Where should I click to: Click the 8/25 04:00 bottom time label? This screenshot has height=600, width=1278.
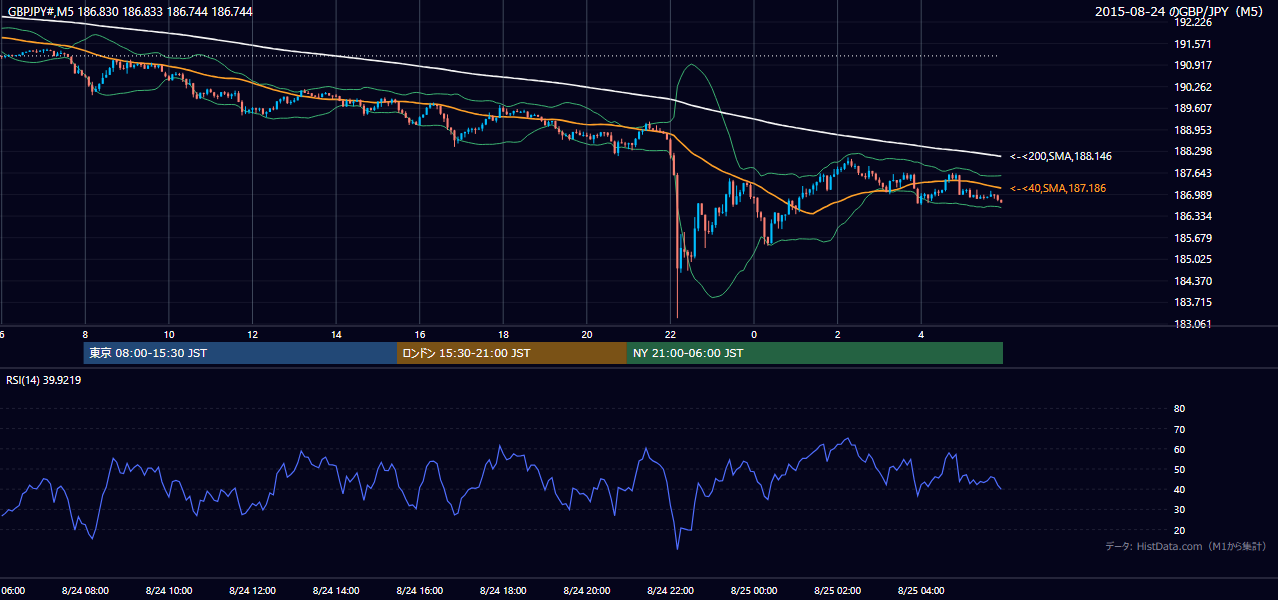pos(921,591)
